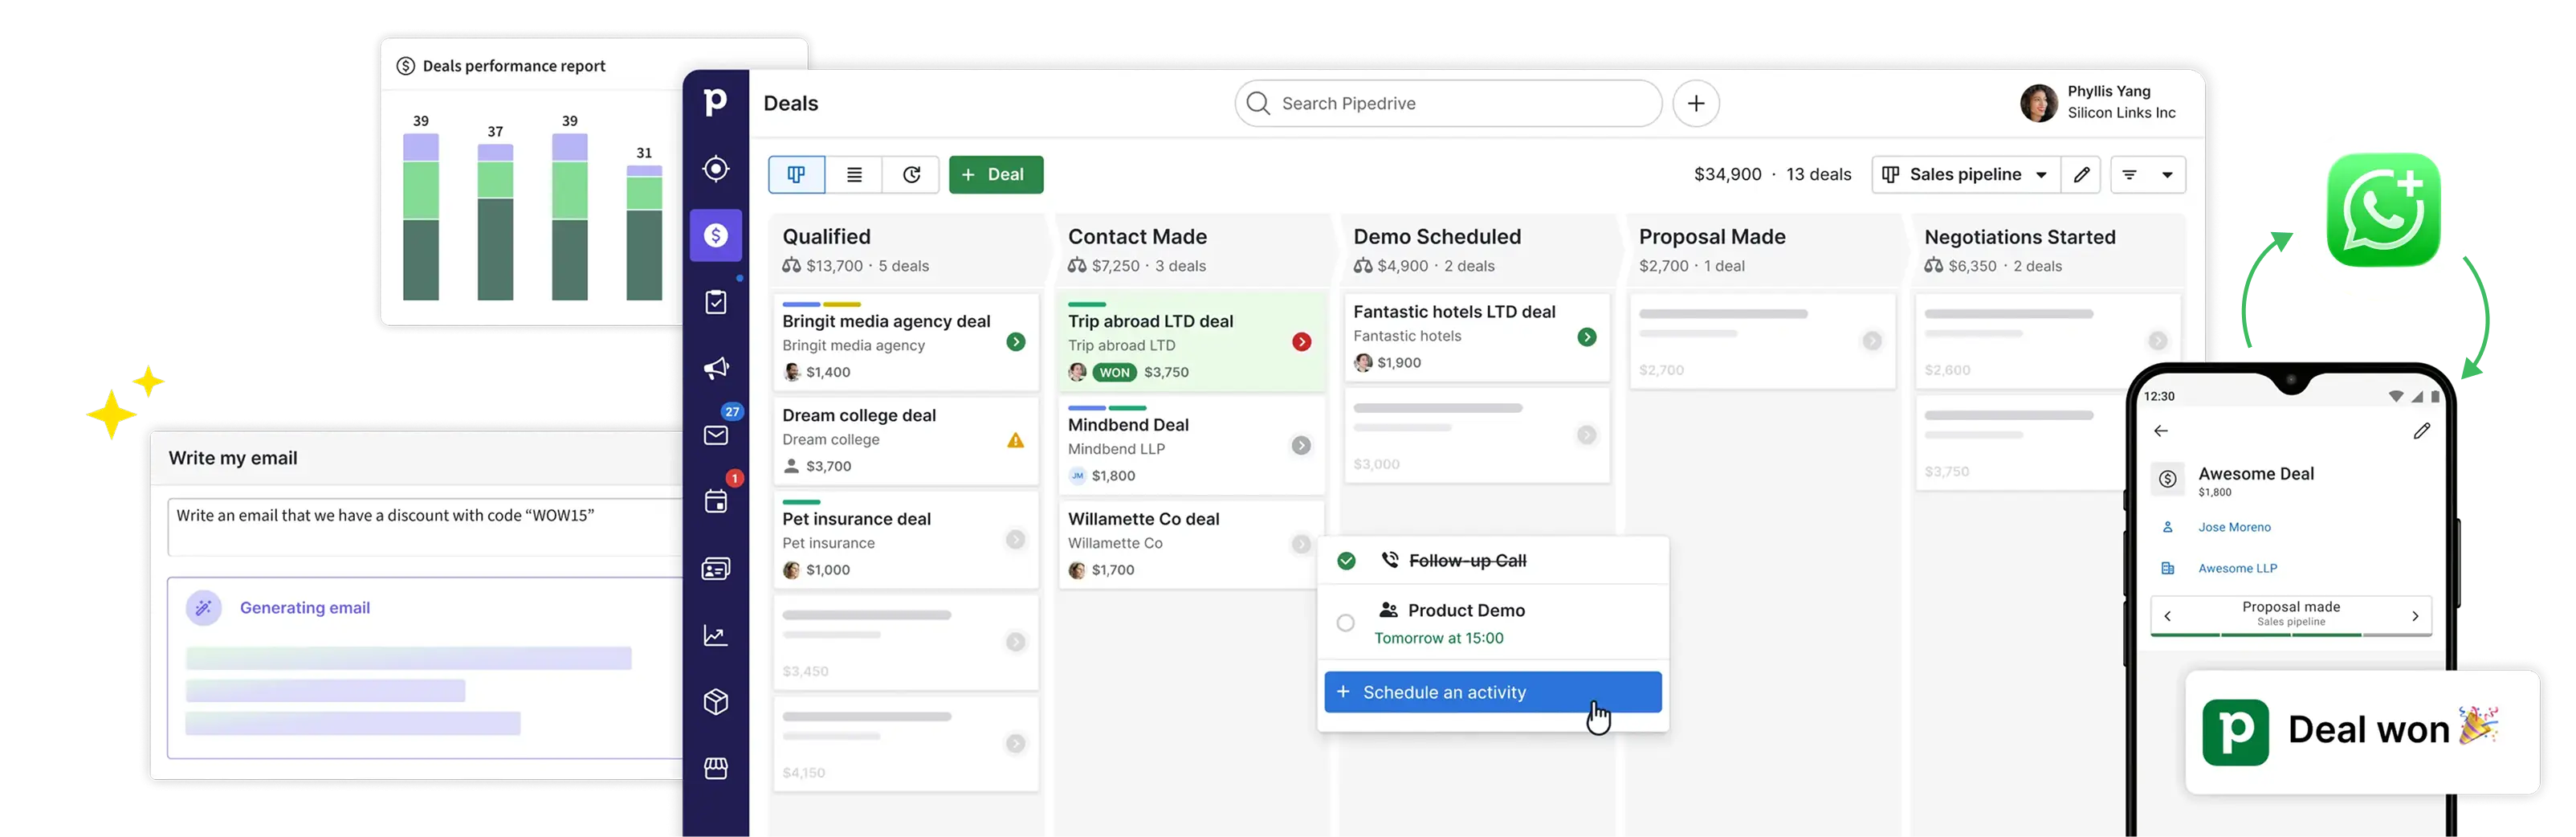Click the green add Deal button

(995, 174)
